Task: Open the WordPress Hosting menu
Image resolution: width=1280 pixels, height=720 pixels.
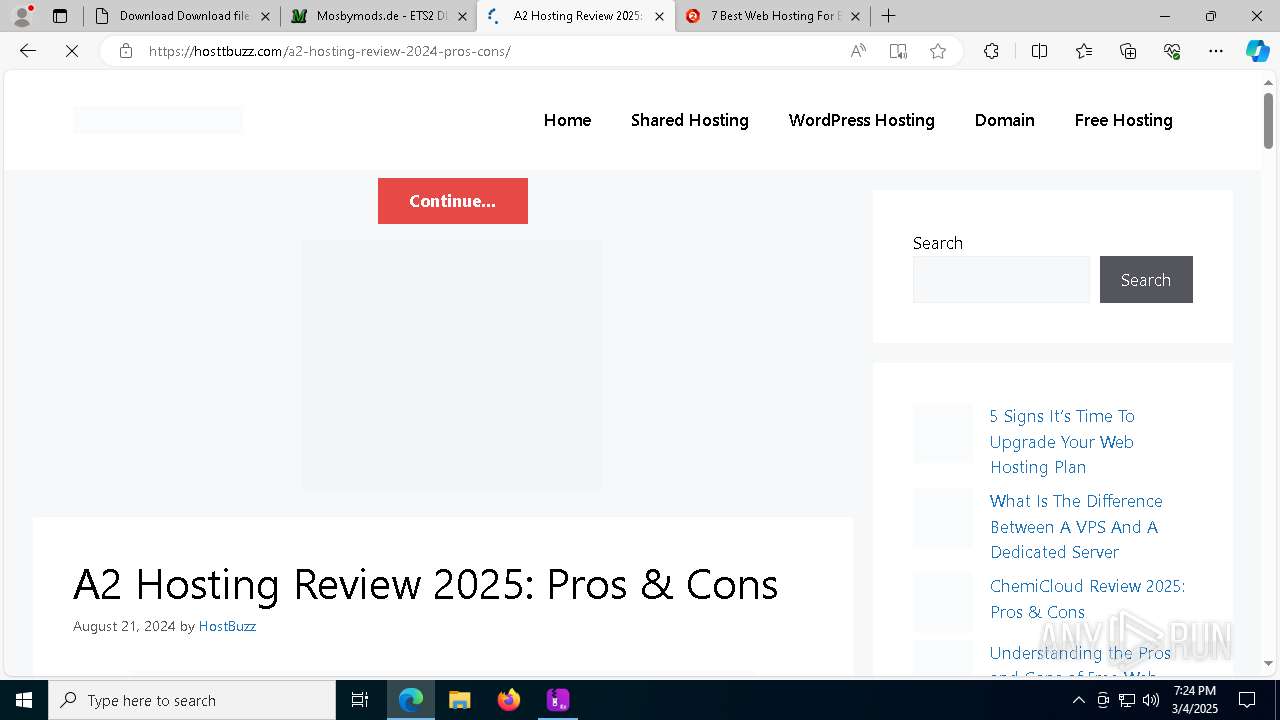Action: coord(861,120)
